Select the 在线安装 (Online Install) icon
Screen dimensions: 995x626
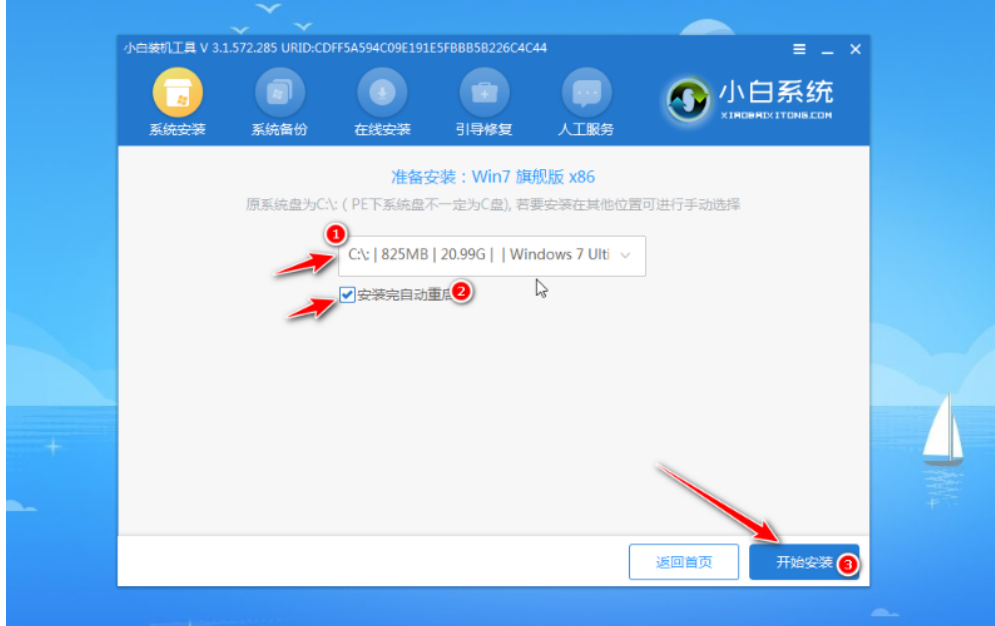click(x=382, y=93)
